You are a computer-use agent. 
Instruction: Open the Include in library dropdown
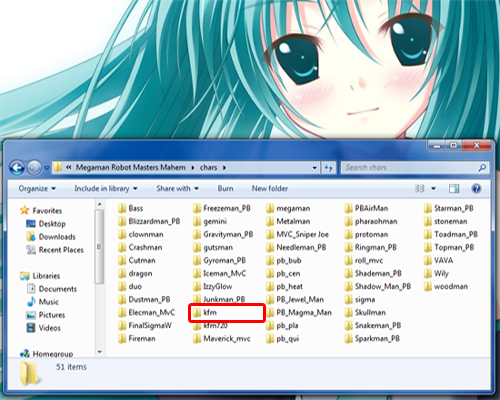106,189
